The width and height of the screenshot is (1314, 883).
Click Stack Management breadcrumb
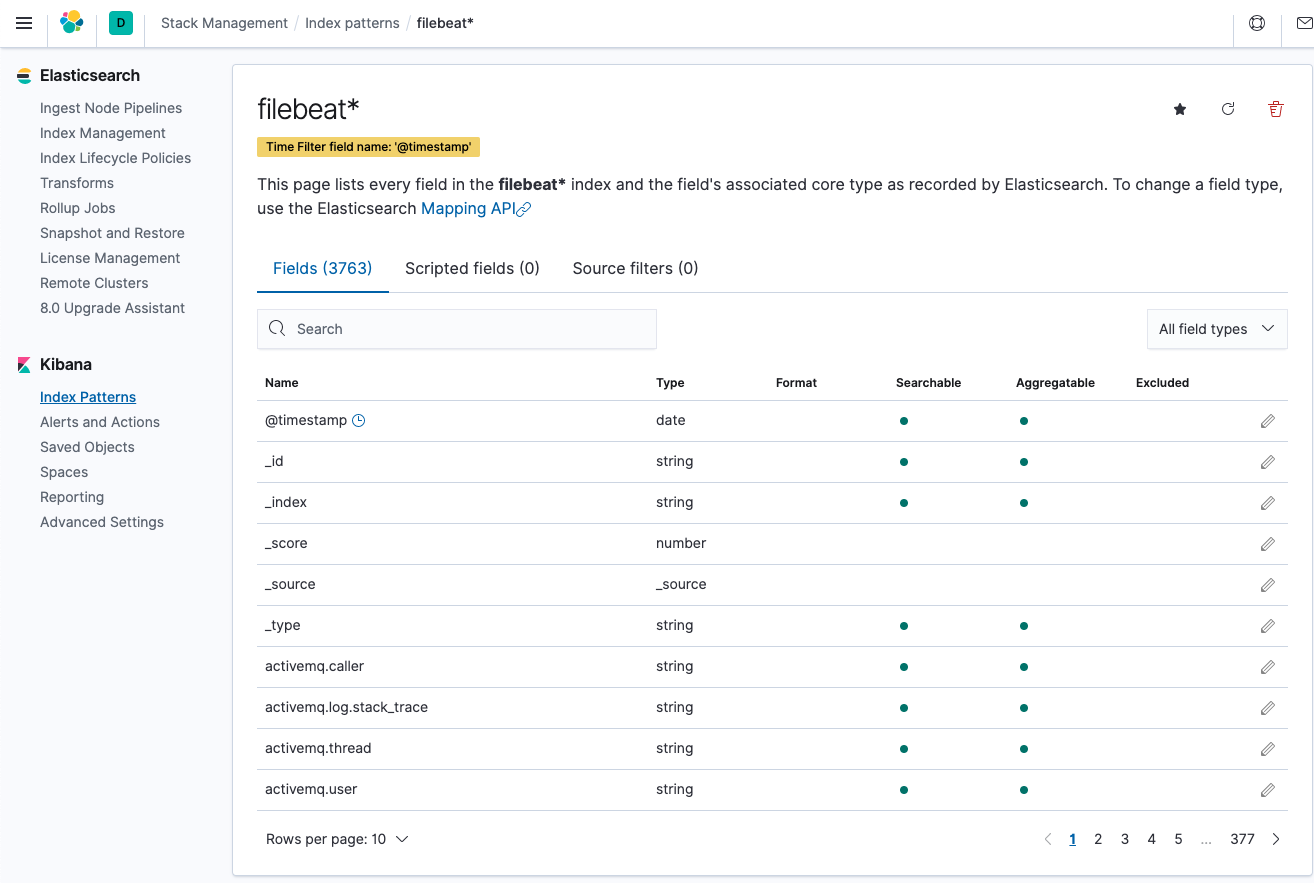pyautogui.click(x=224, y=23)
